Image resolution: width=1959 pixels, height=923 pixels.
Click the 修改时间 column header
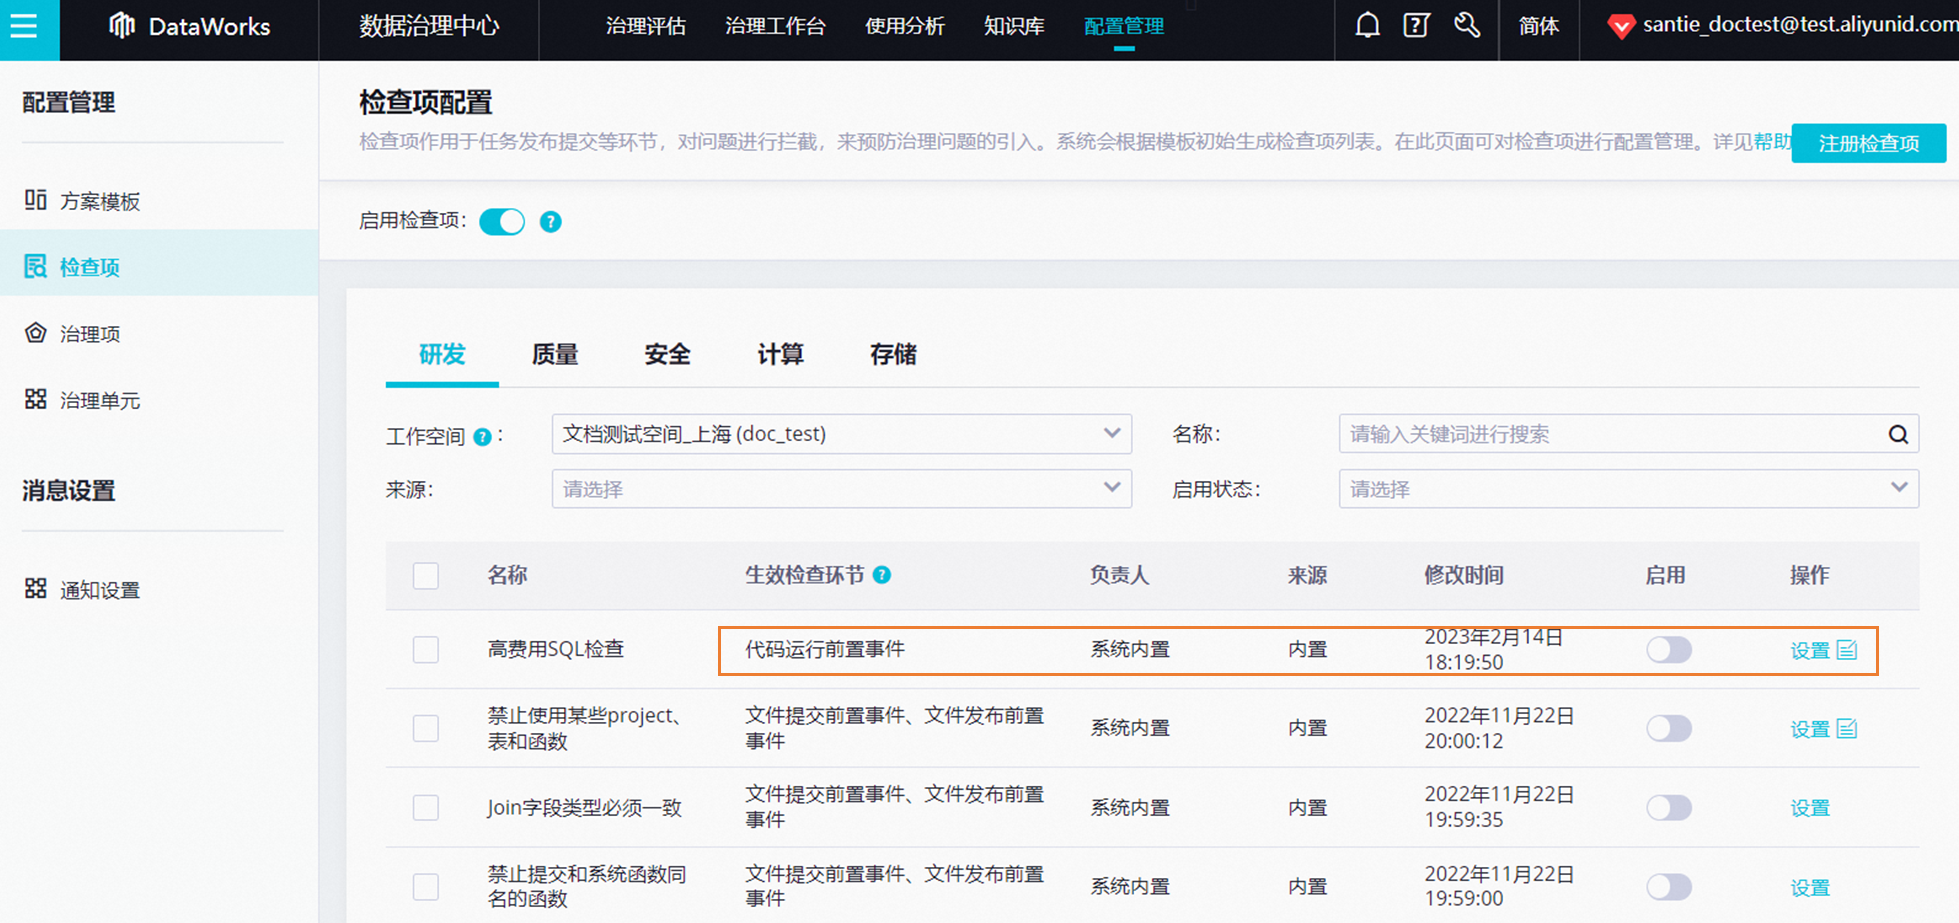click(1464, 575)
